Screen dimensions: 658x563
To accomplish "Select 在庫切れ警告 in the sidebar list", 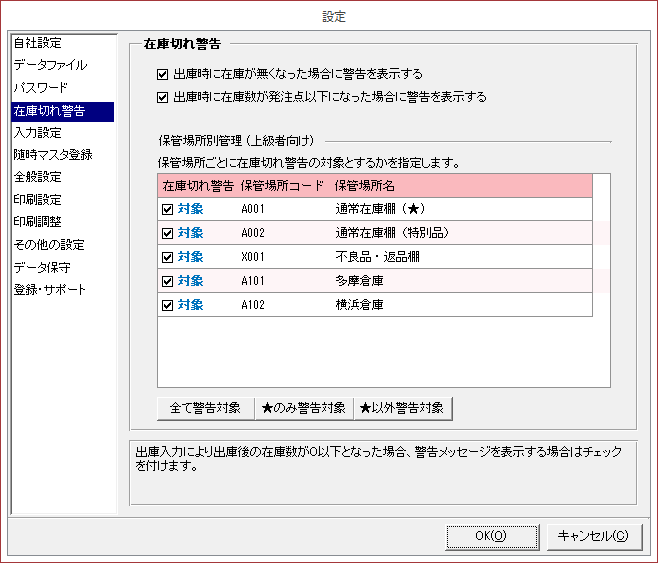I will click(63, 112).
